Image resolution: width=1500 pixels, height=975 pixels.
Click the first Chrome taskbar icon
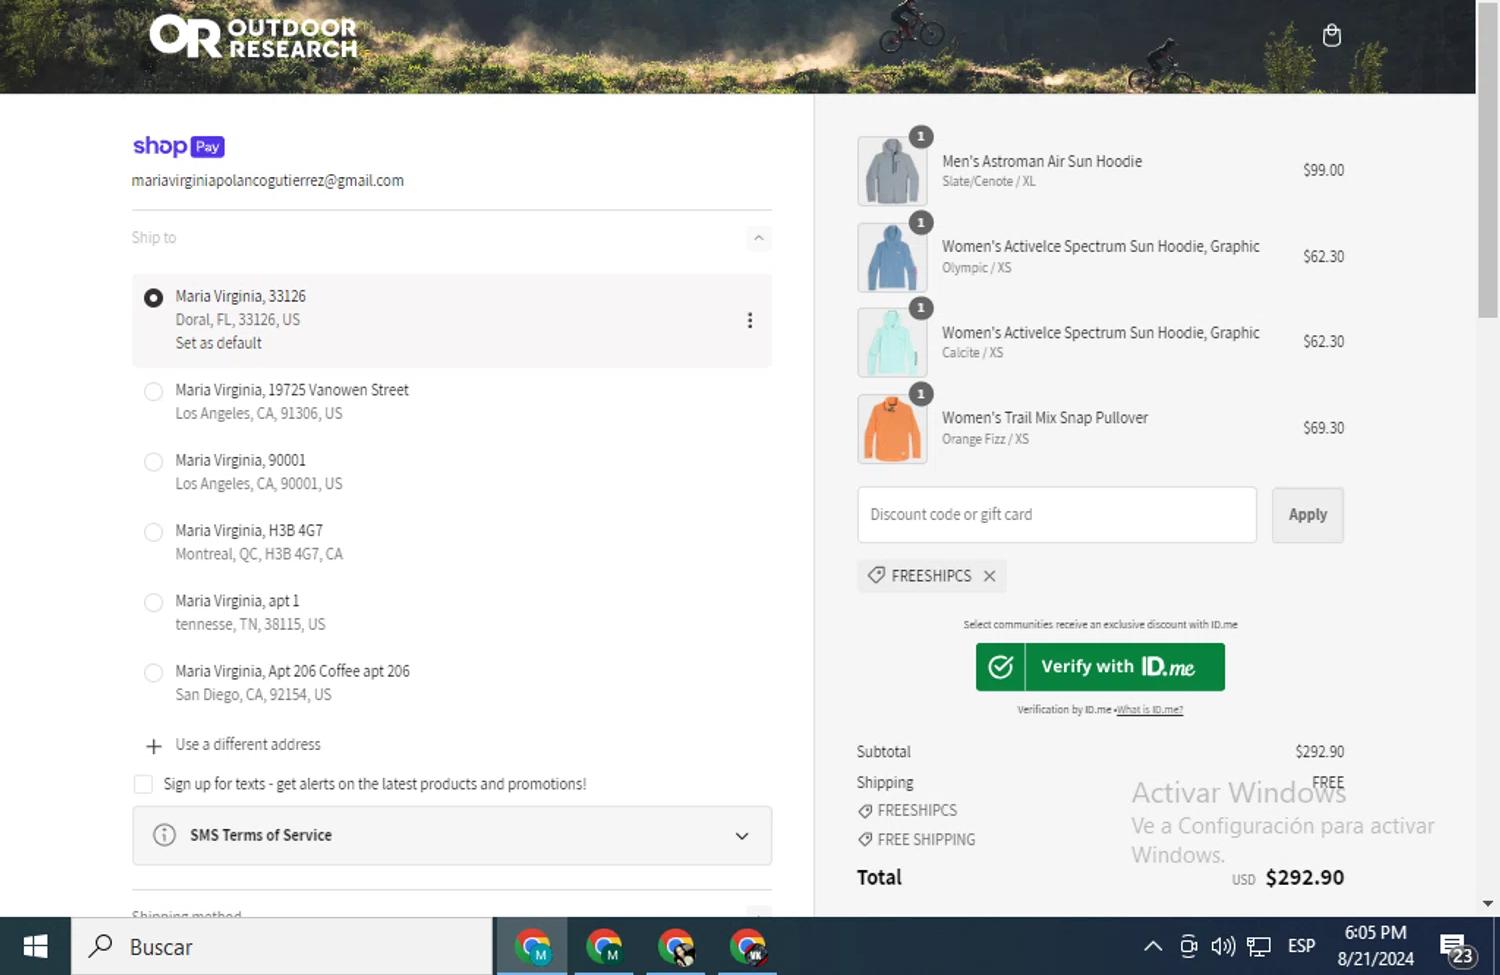click(532, 946)
